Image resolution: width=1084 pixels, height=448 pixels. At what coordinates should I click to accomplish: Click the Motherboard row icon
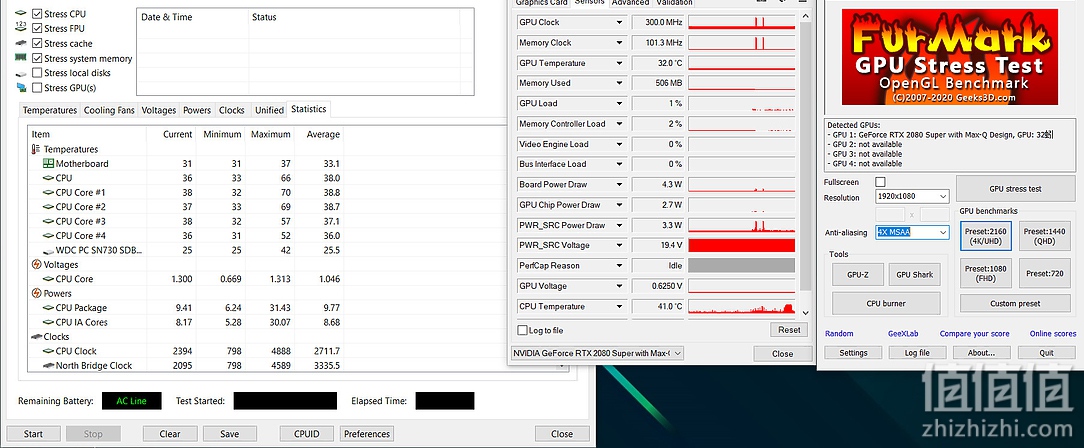pyautogui.click(x=48, y=164)
